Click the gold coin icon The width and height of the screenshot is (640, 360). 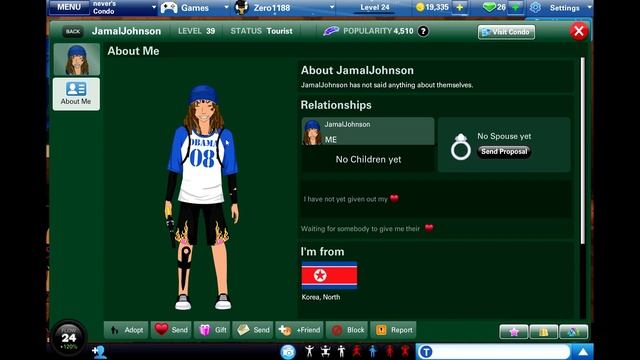[420, 7]
